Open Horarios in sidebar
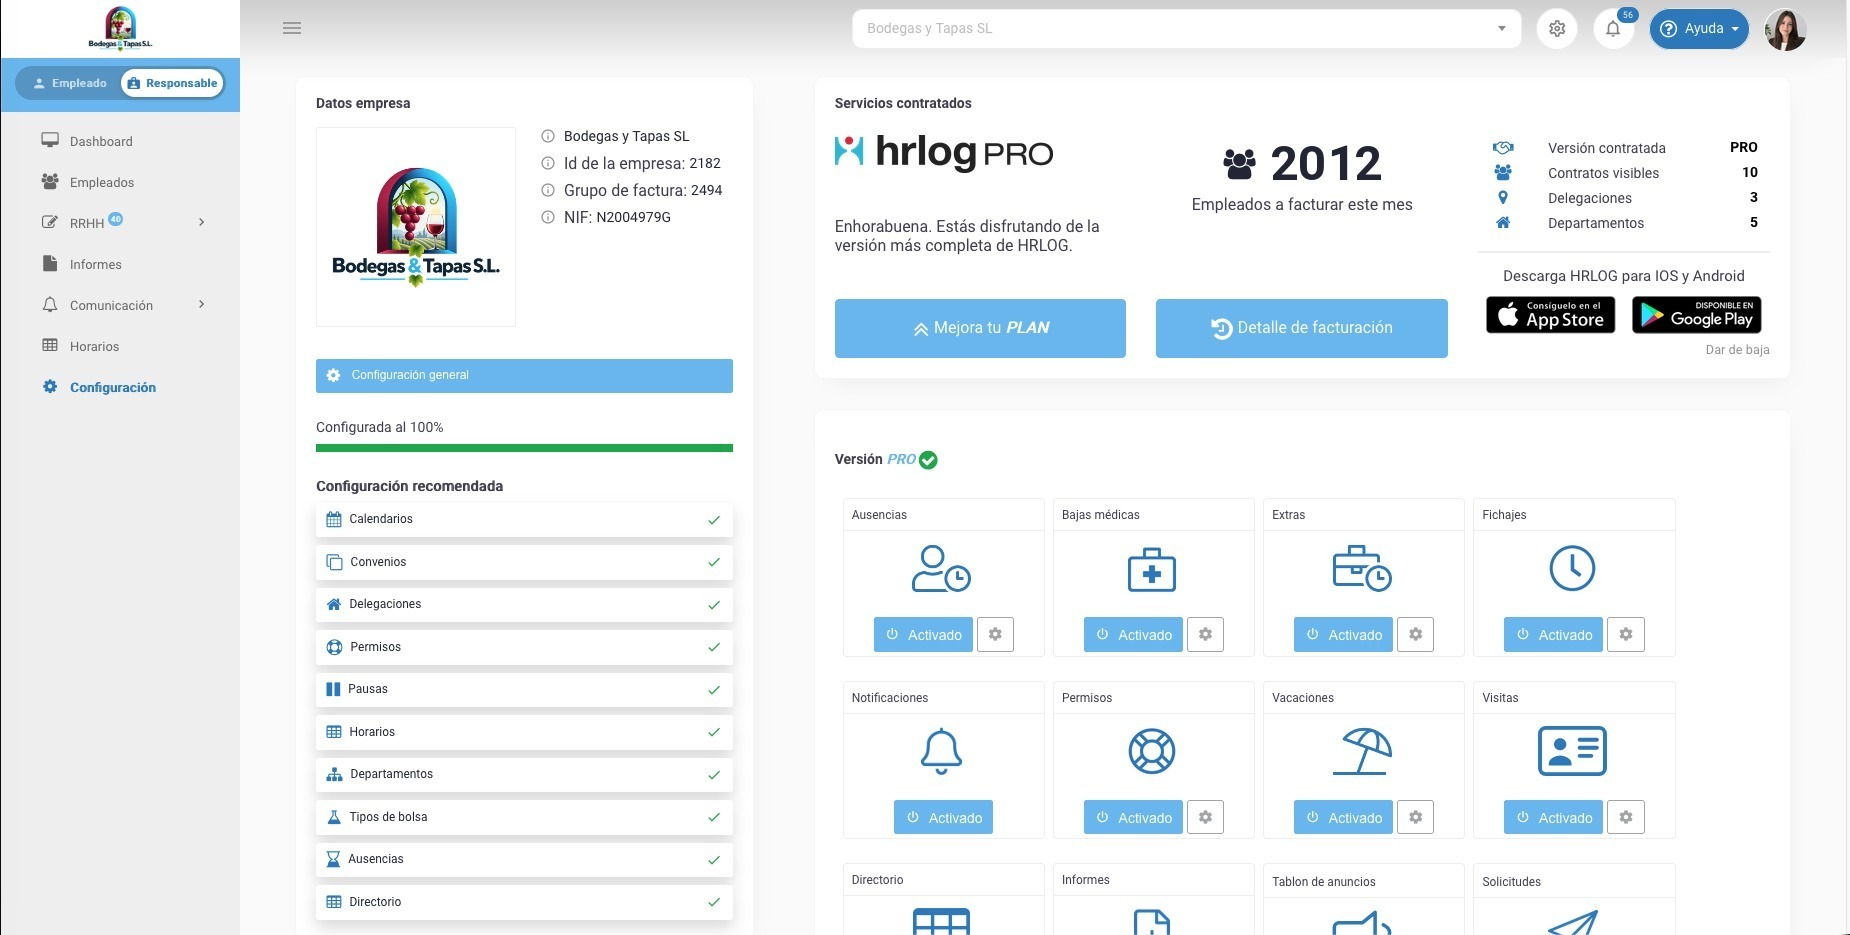The height and width of the screenshot is (935, 1850). click(x=94, y=346)
